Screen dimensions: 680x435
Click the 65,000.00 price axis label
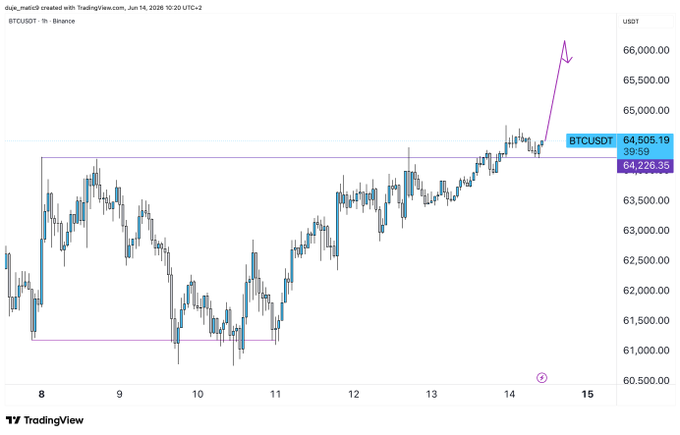point(646,110)
